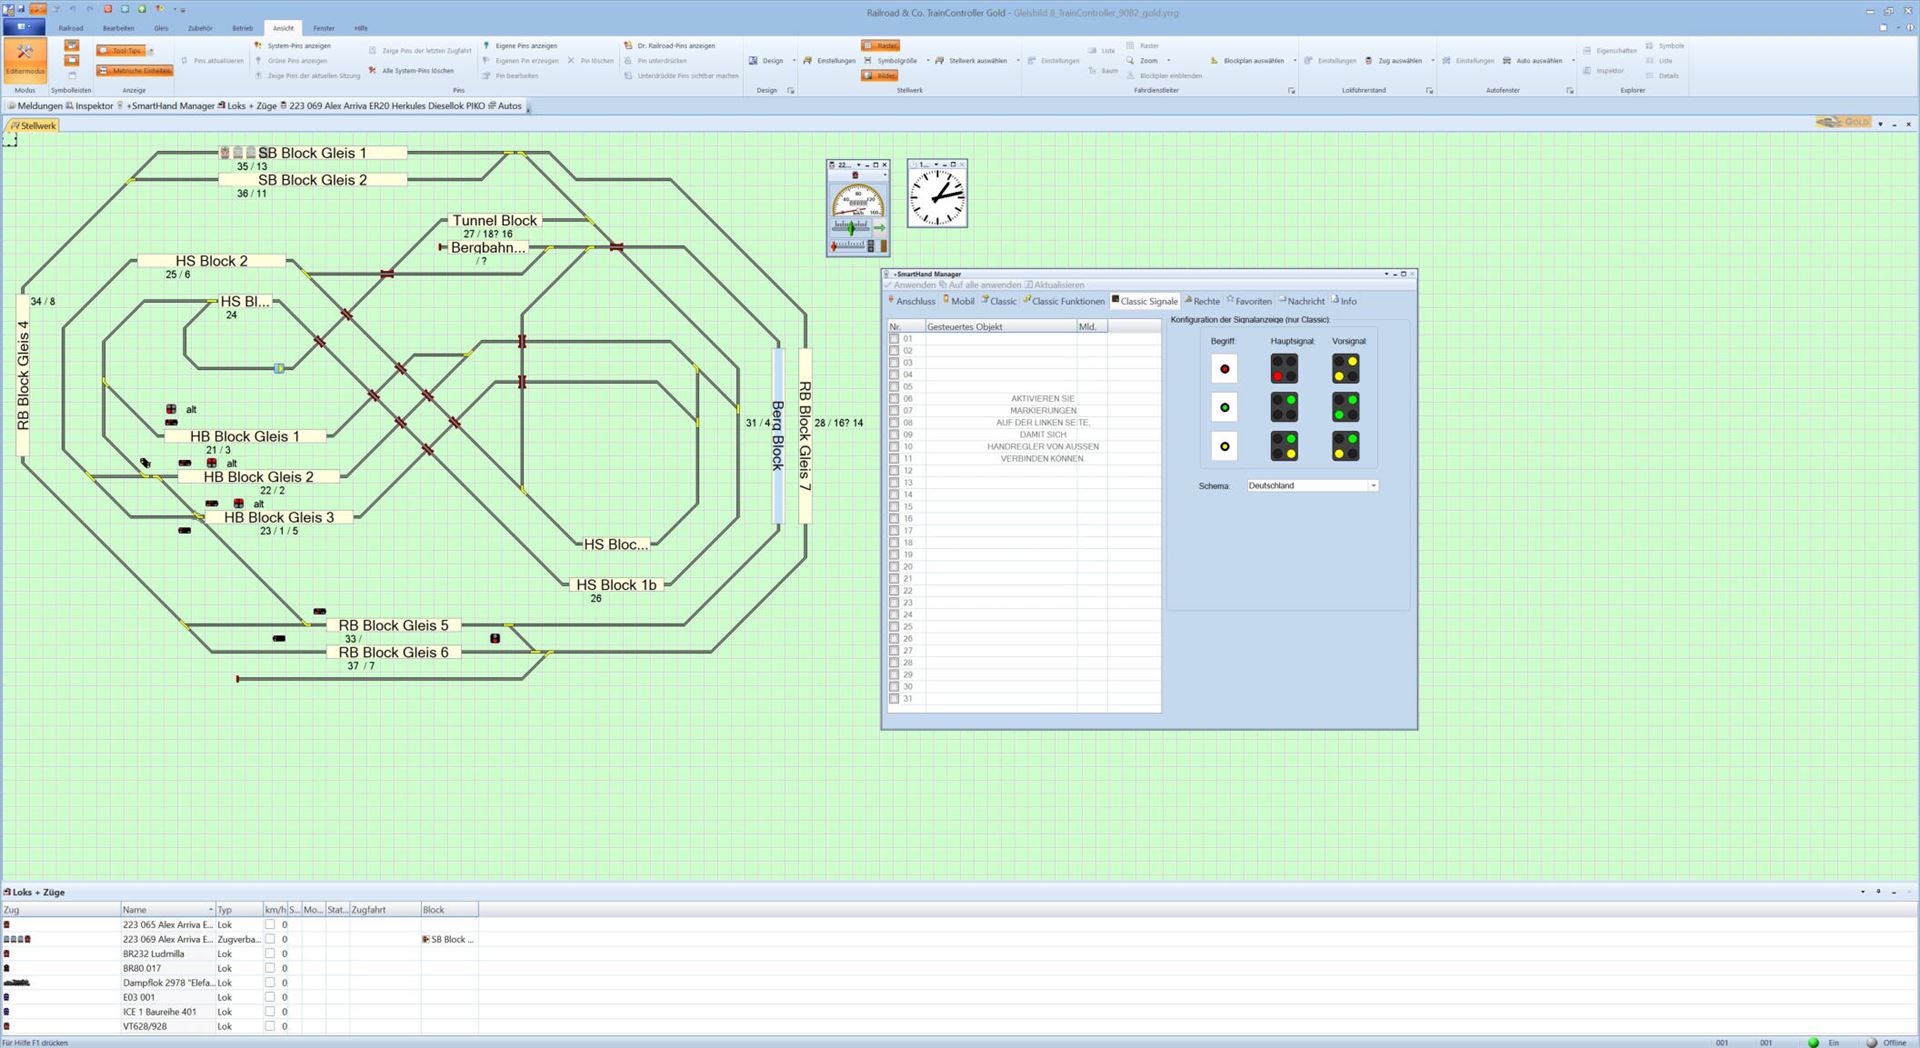Click Alle System-Pins löschen icon
The width and height of the screenshot is (1920, 1048).
pyautogui.click(x=373, y=71)
